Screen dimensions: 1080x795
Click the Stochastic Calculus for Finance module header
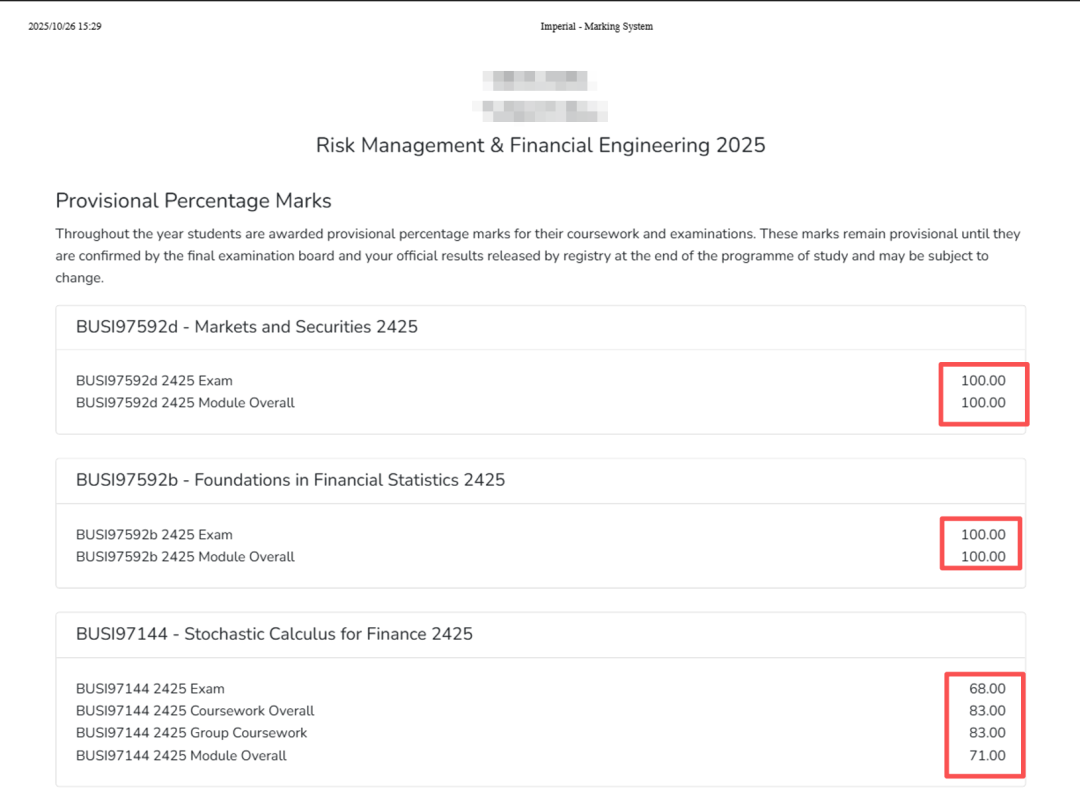(x=274, y=634)
